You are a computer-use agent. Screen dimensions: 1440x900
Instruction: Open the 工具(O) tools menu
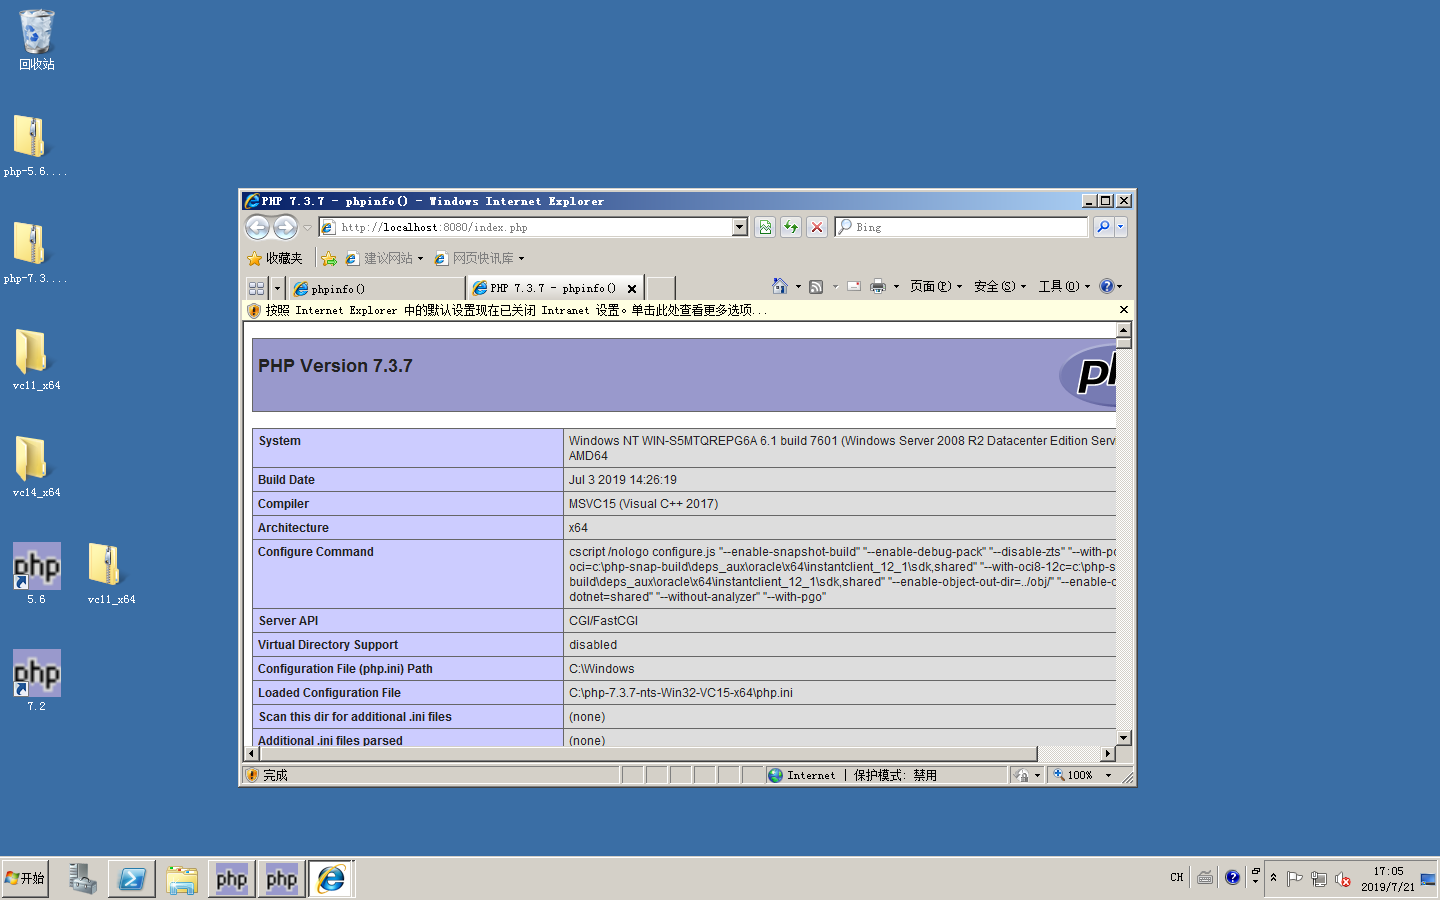[1063, 287]
